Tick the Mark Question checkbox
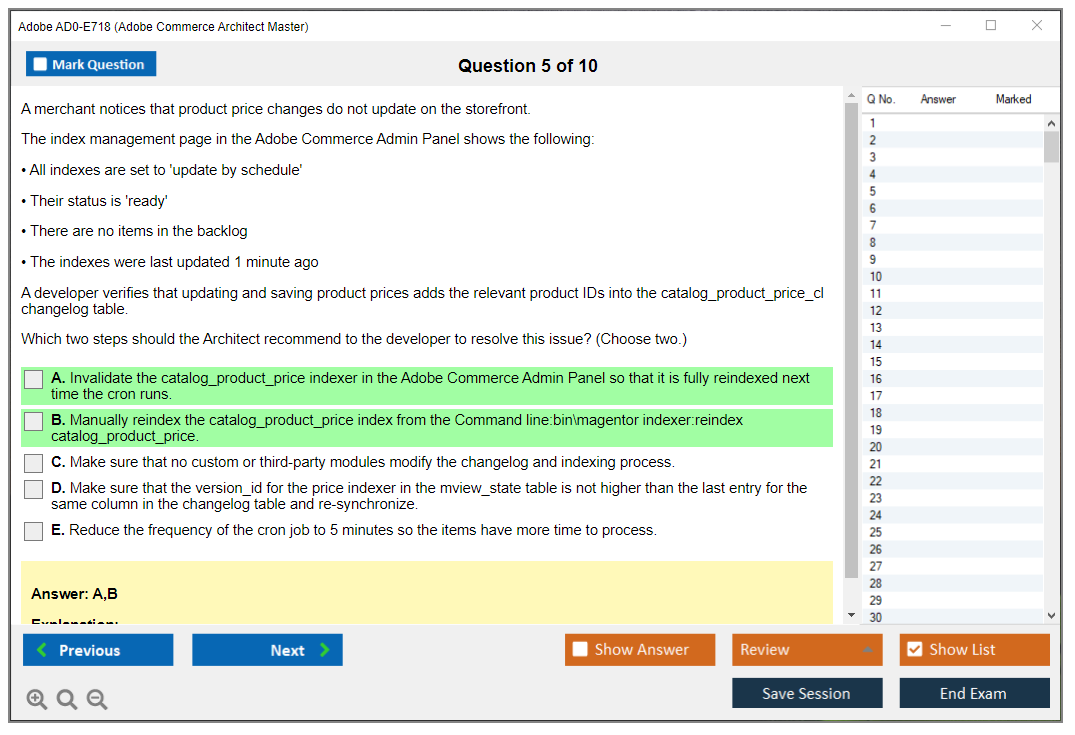1075x735 pixels. [x=41, y=65]
